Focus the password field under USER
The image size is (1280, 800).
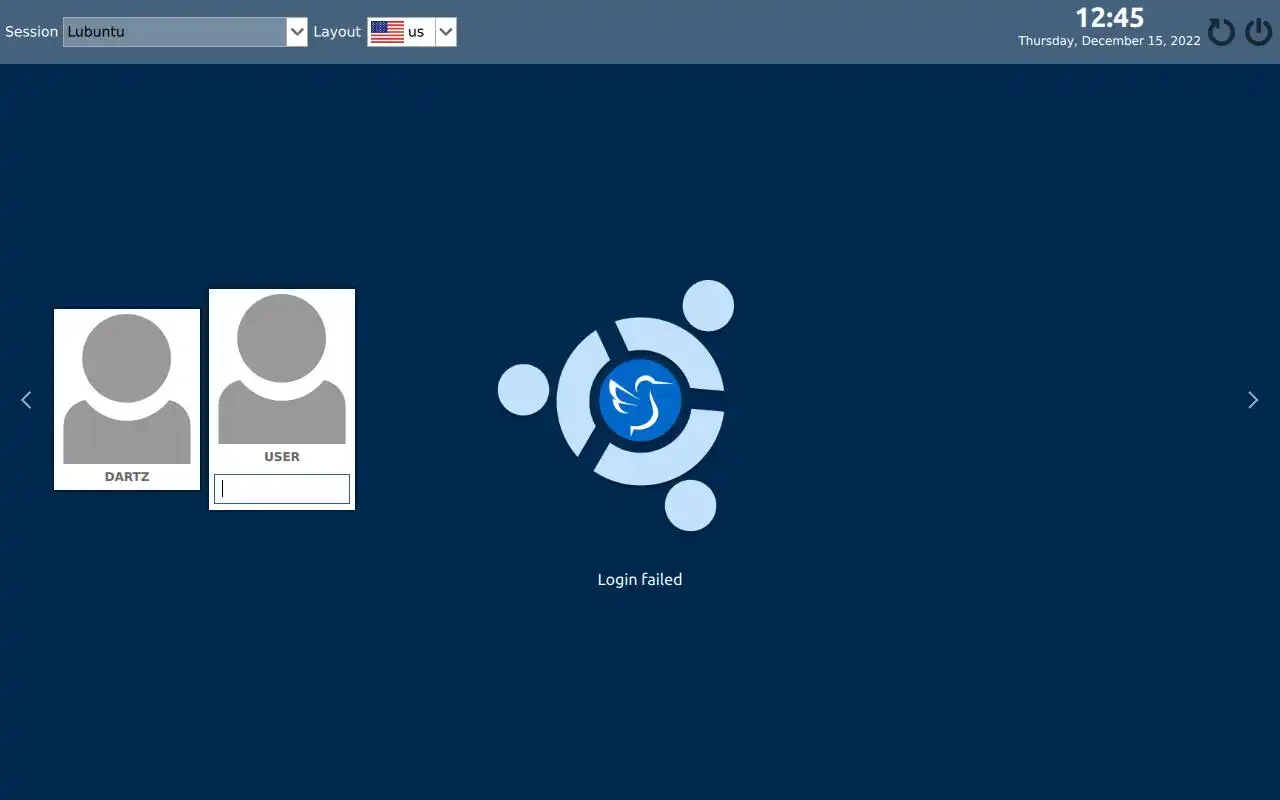[x=282, y=489]
